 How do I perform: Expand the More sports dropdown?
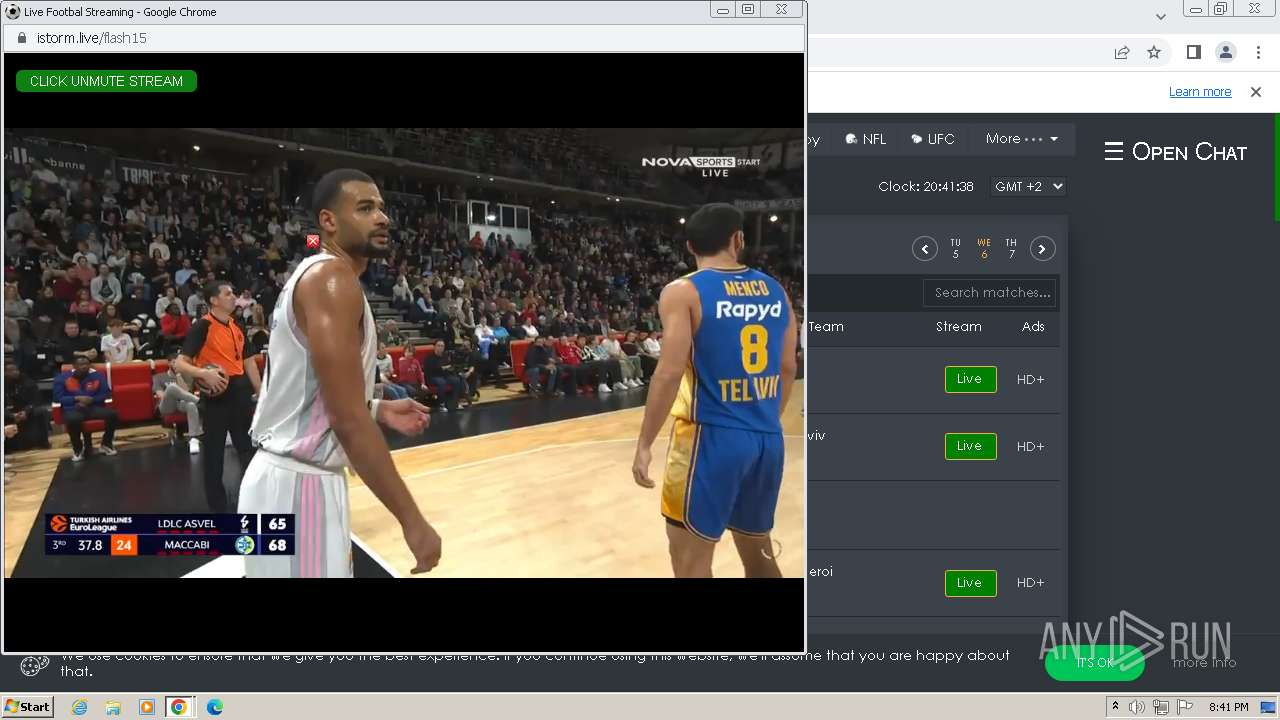coord(1021,139)
